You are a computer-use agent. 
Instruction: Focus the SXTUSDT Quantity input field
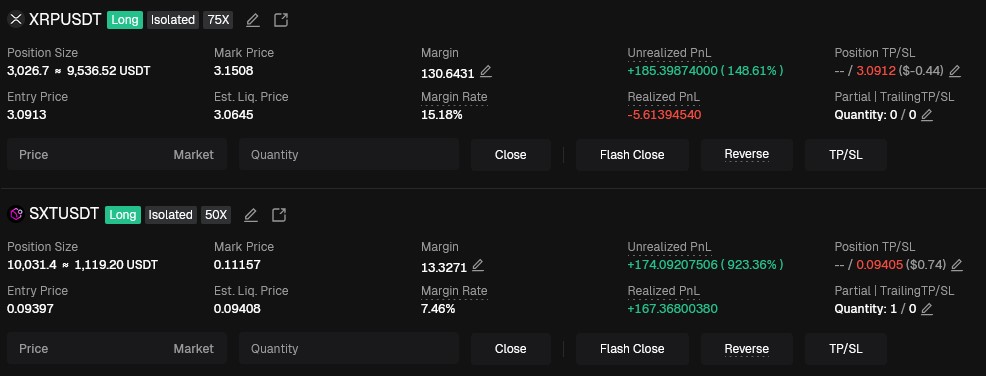click(349, 349)
